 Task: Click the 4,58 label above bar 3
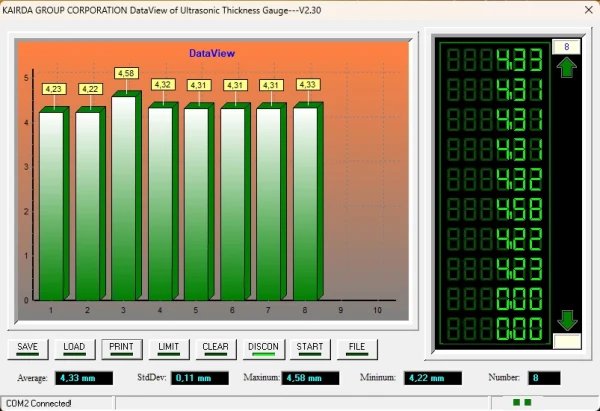click(x=126, y=73)
